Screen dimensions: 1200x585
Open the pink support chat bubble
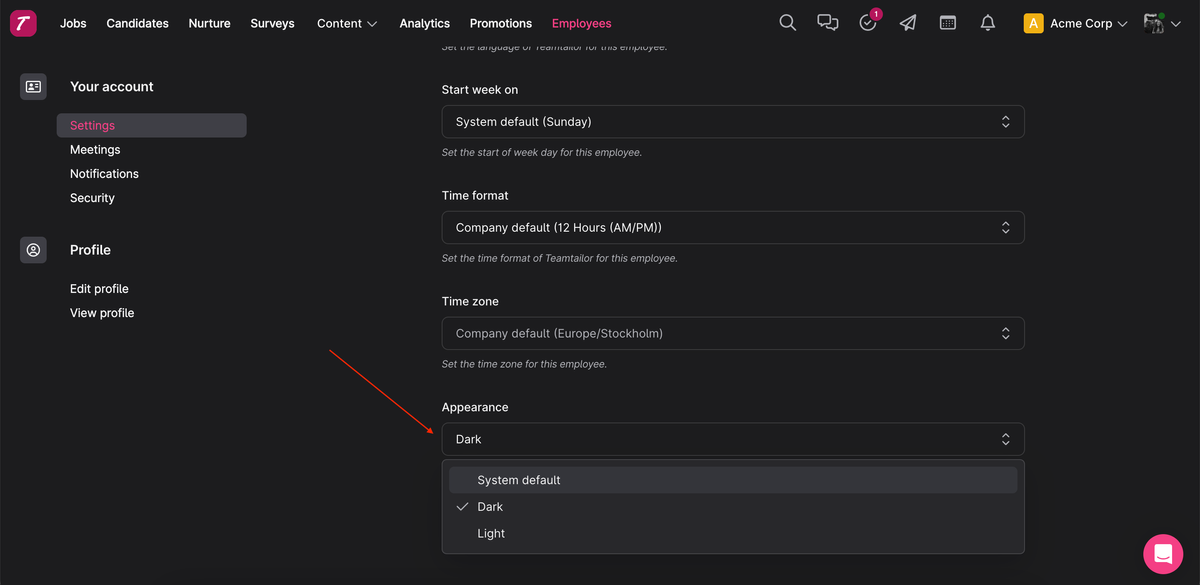[1163, 553]
